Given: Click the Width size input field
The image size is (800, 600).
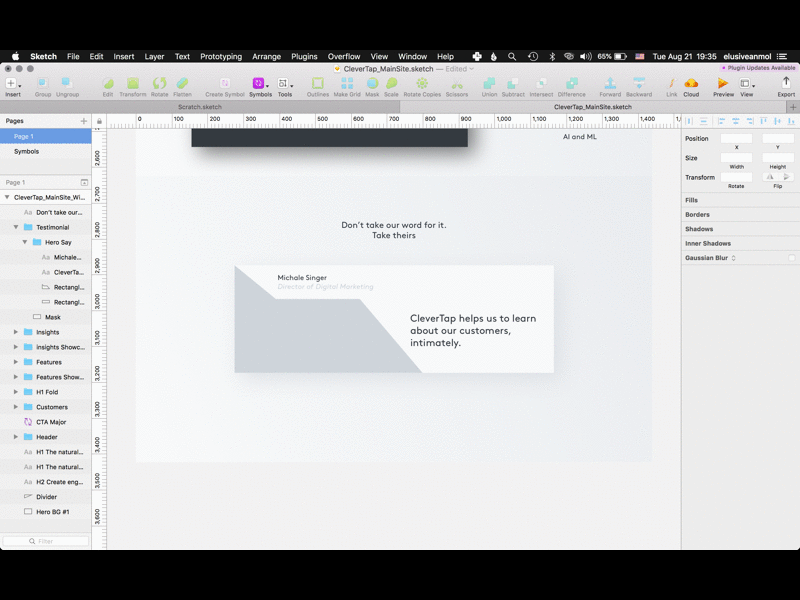Looking at the screenshot, I should point(736,158).
